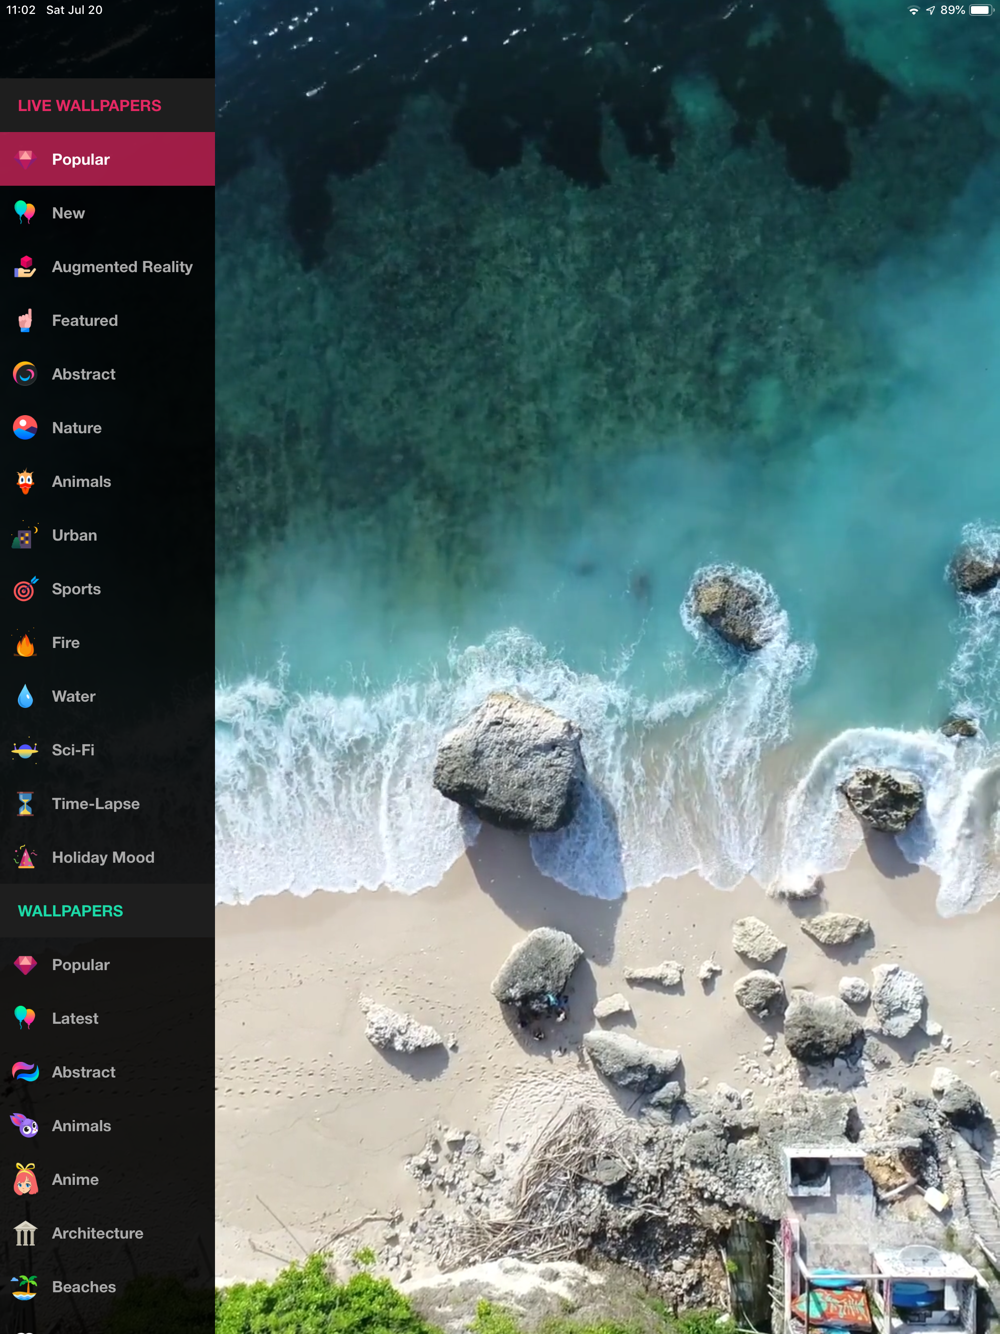Click the Holiday Mood tree icon
1000x1334 pixels.
25,857
